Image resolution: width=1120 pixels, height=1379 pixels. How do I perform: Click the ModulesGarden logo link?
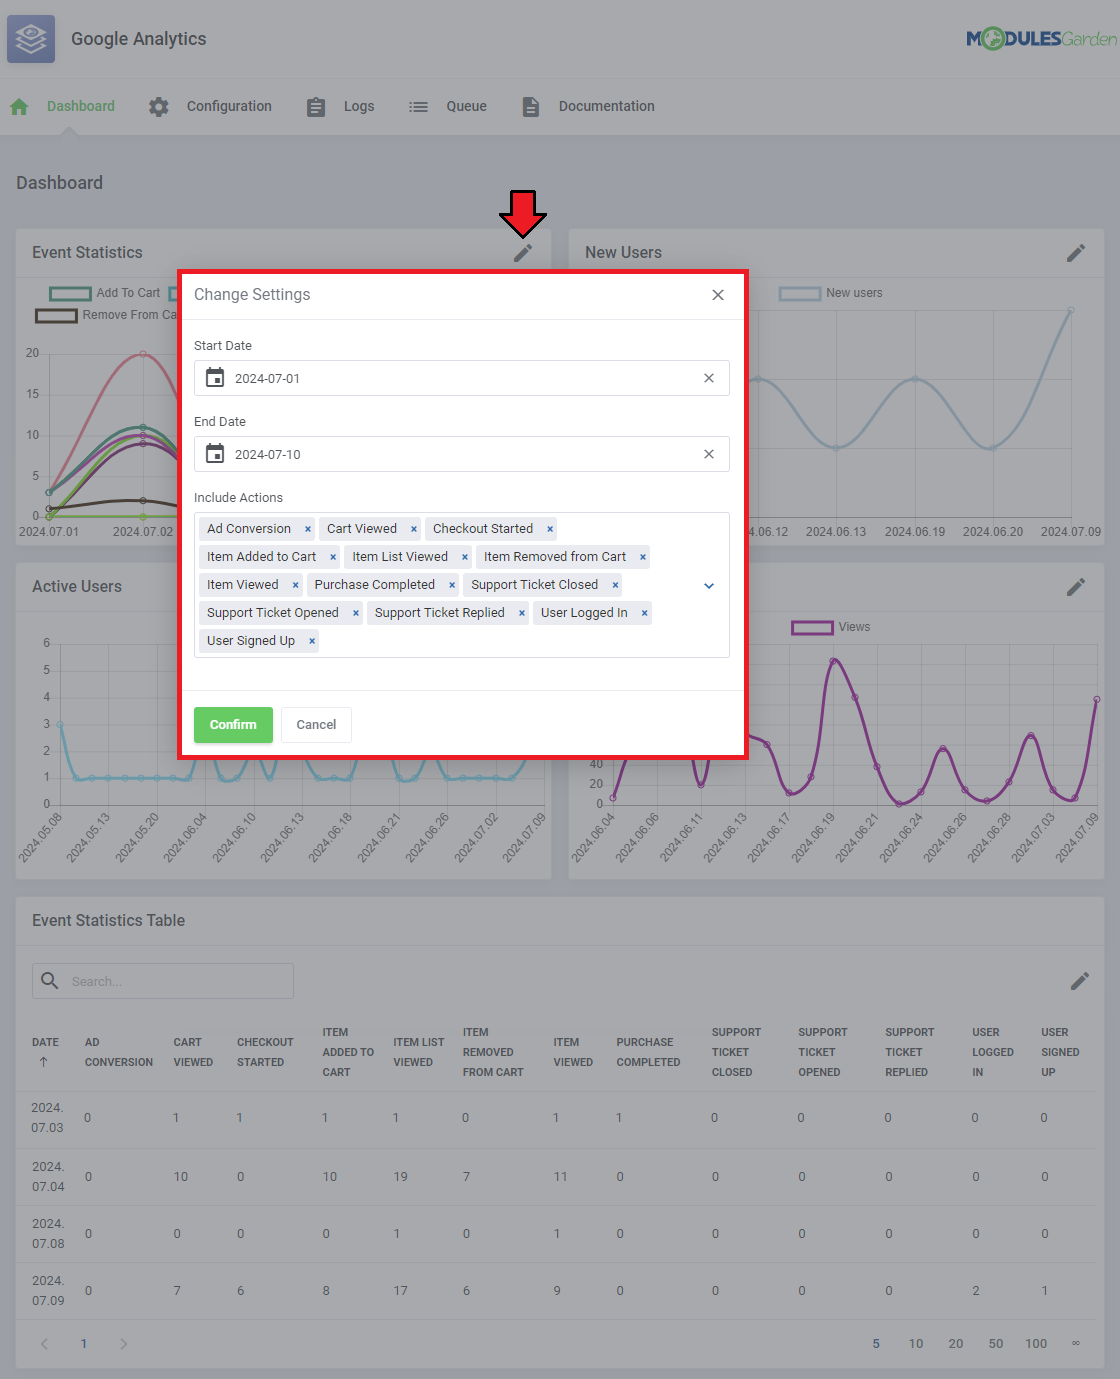point(1041,39)
